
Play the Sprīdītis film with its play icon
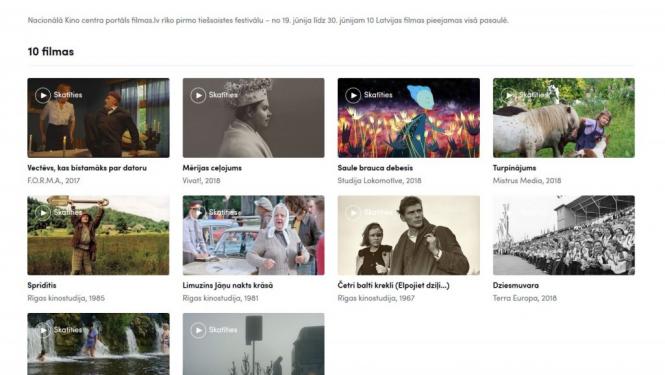(x=42, y=212)
